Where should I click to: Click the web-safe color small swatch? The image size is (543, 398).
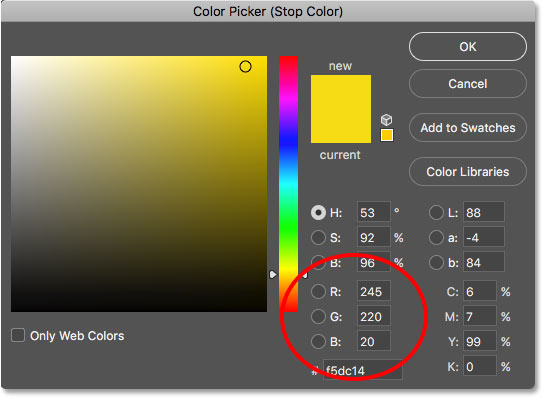[387, 135]
